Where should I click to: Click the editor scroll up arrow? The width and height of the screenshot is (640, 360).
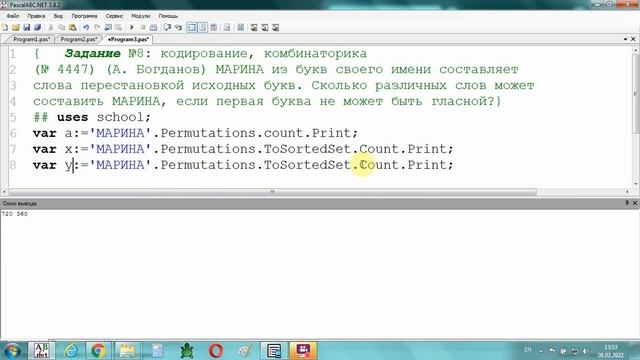coord(635,50)
